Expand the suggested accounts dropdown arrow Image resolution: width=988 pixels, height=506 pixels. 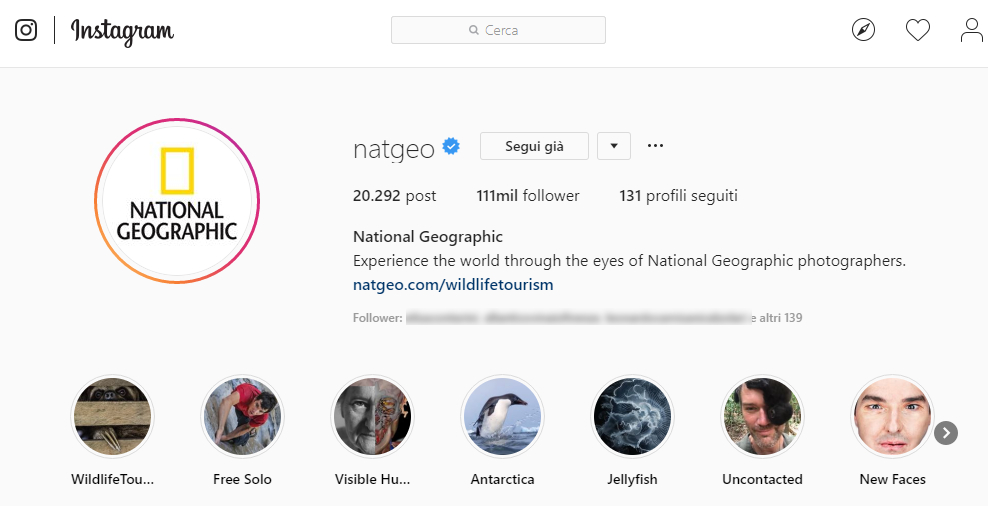point(613,146)
